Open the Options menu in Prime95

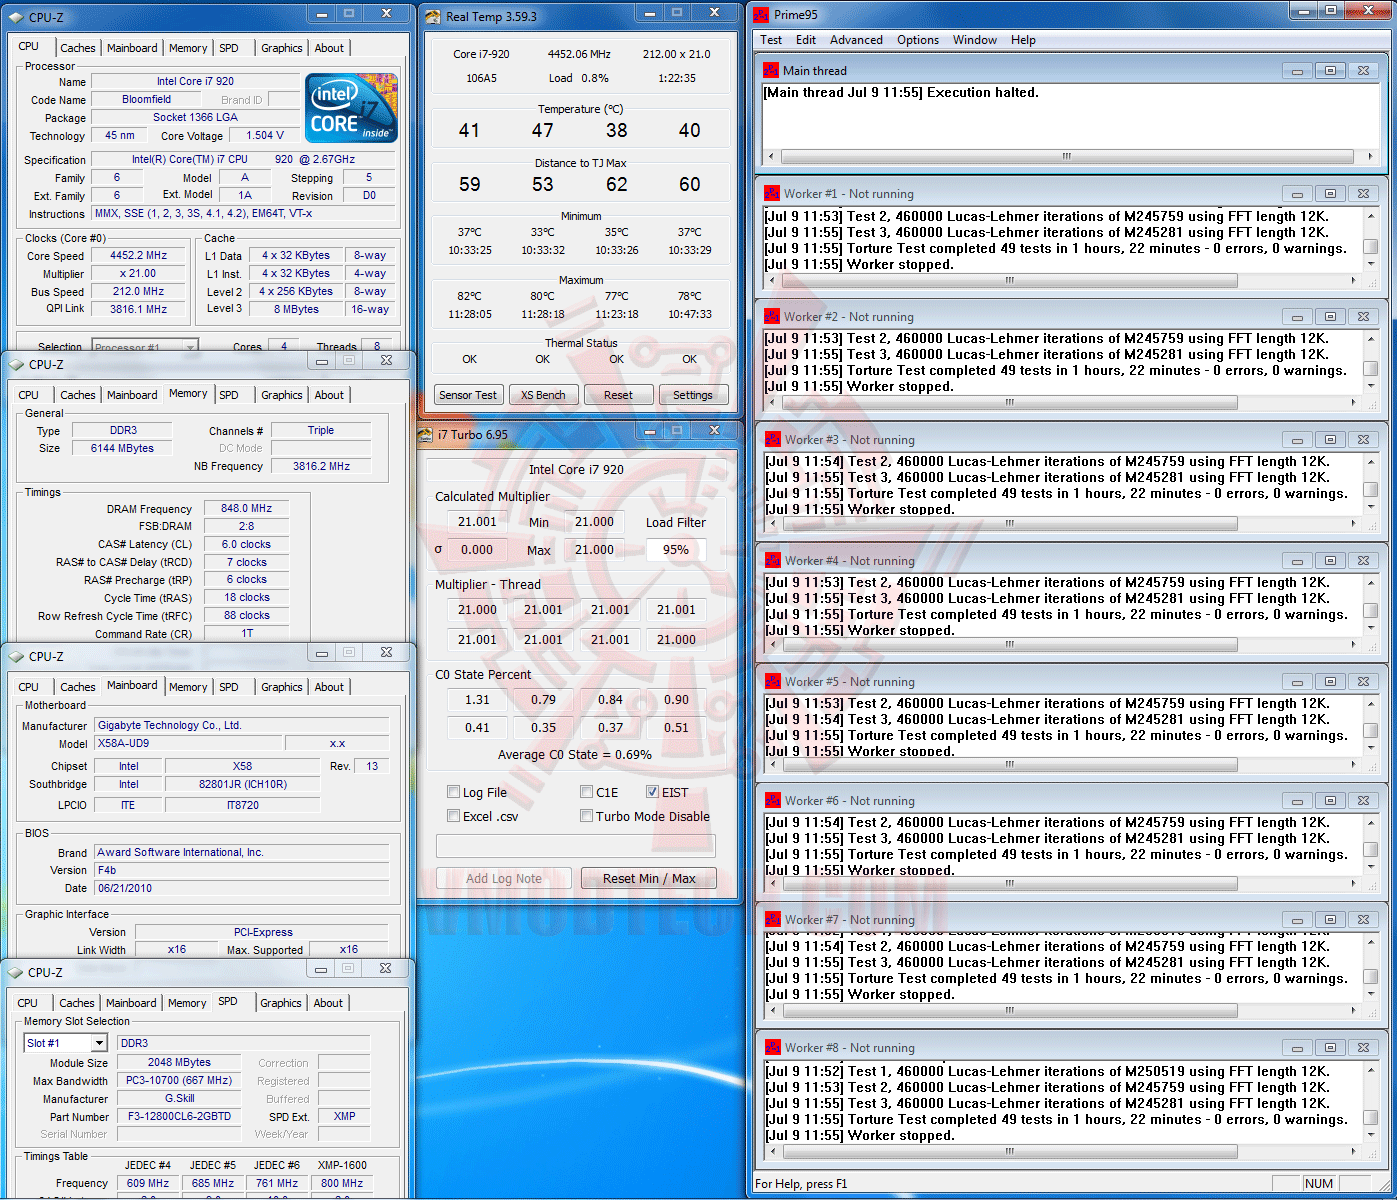[918, 40]
